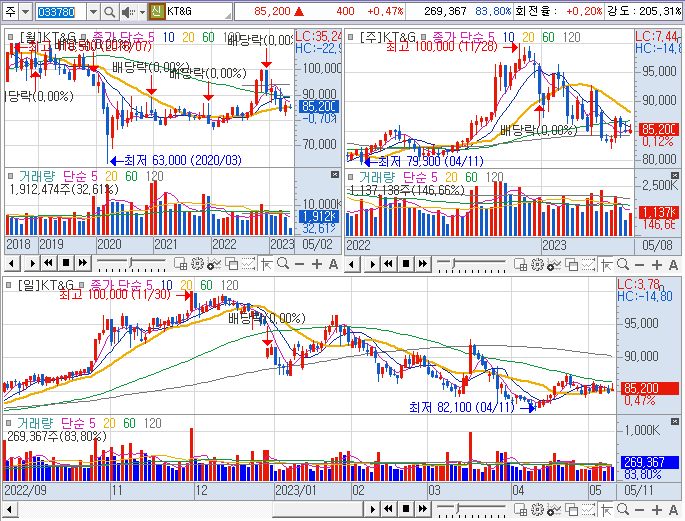Toggle monthly chart crosshair cursor icon
685x521 pixels.
tap(266, 264)
